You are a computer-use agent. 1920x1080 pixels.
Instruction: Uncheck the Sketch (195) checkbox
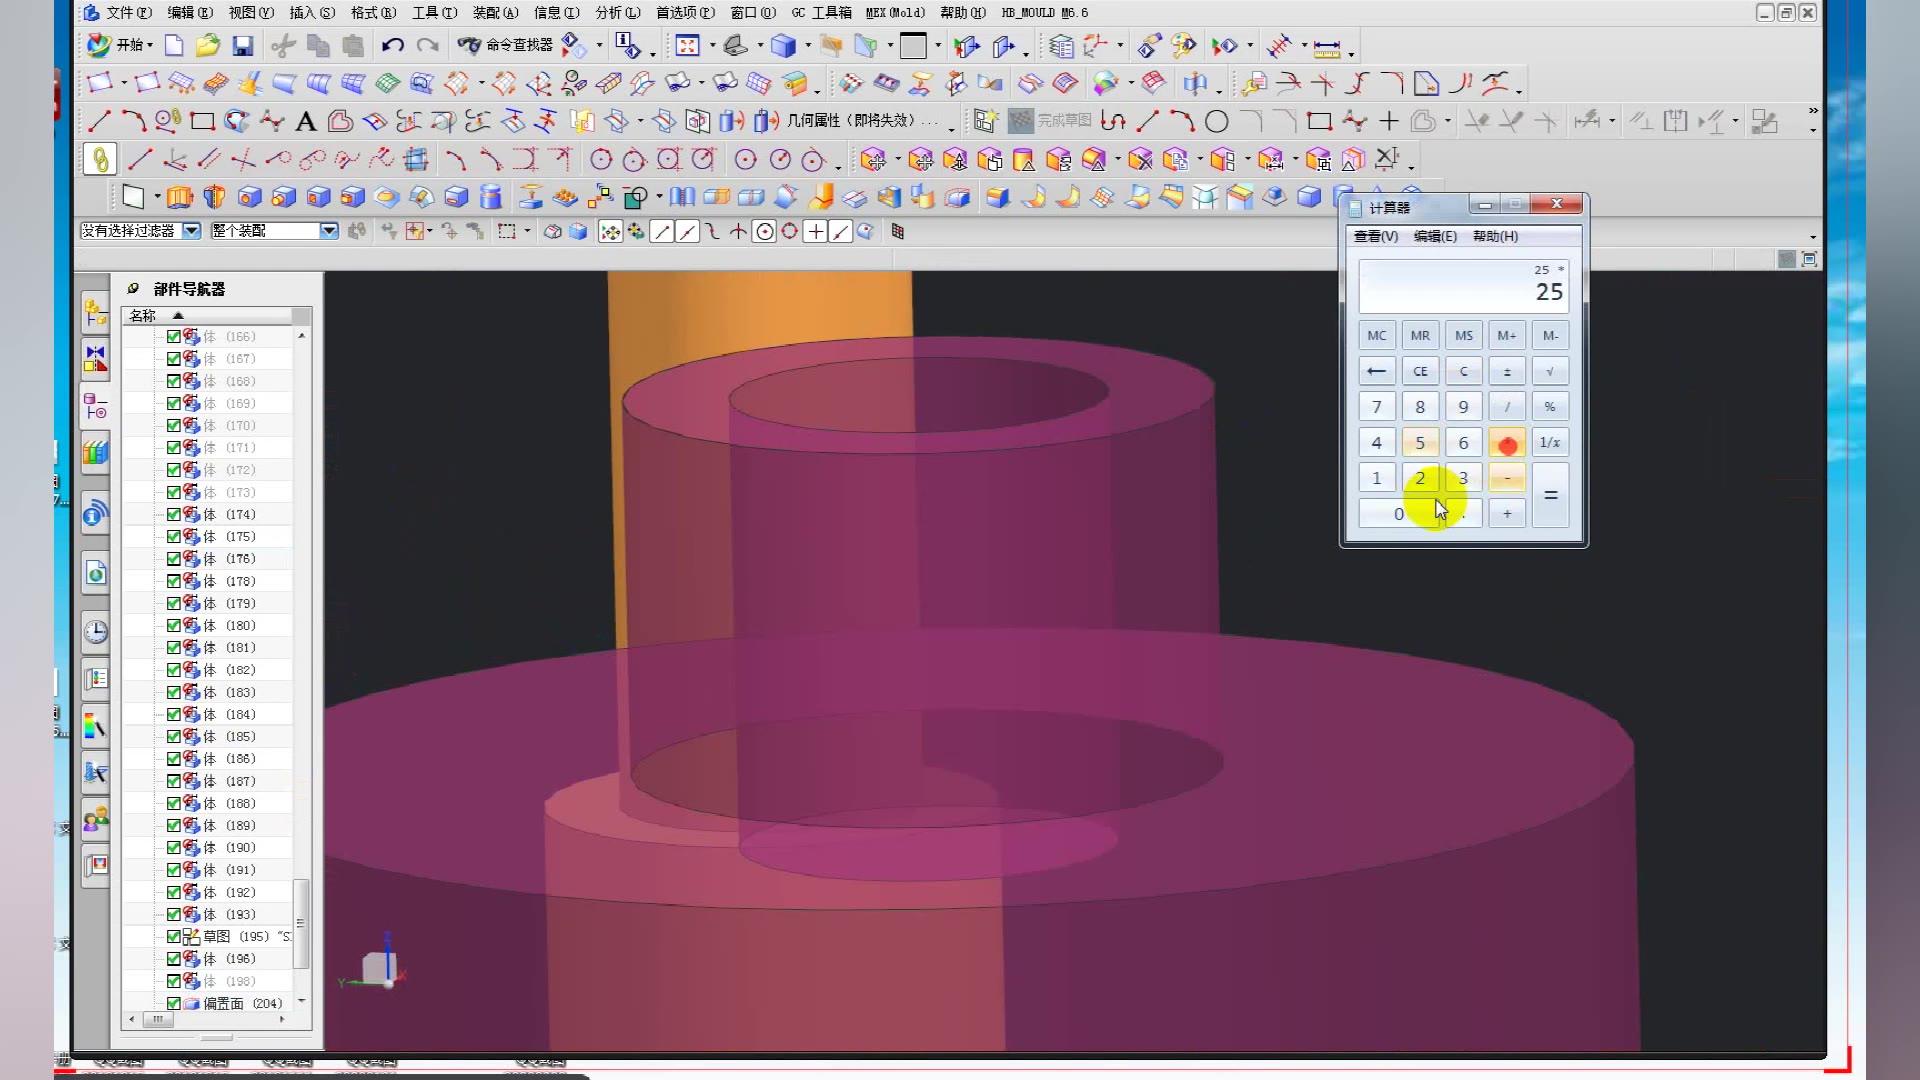[x=174, y=937]
